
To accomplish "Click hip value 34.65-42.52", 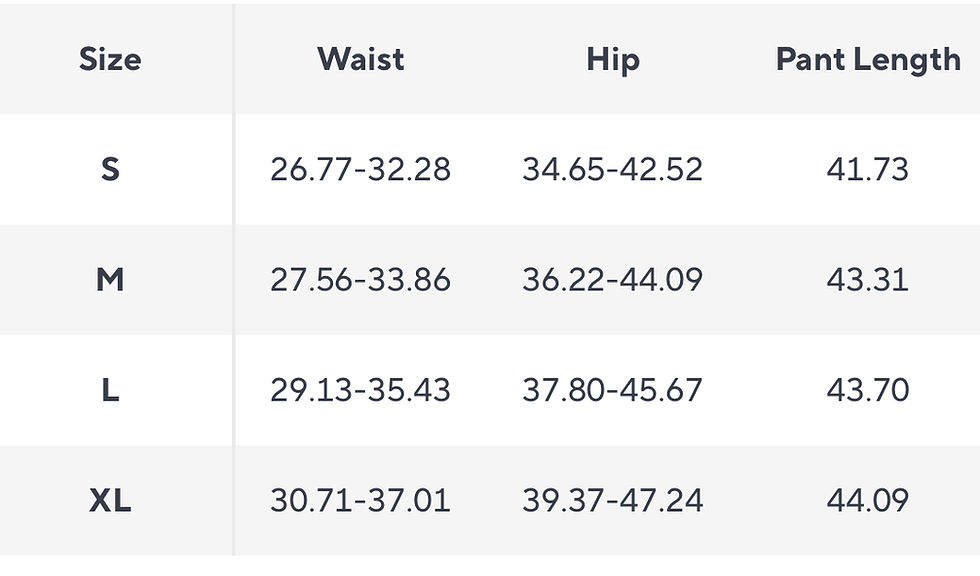I will 612,169.
